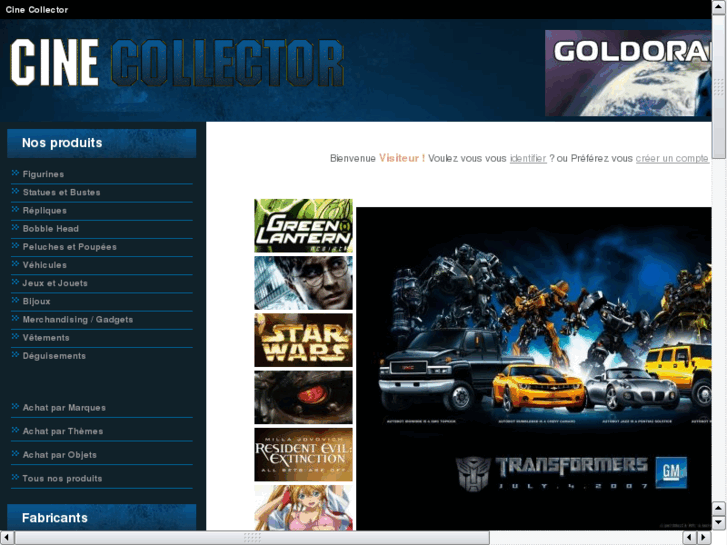Click the Visiteur ! greeting text
Viewport: 727px width, 545px height.
coord(402,158)
